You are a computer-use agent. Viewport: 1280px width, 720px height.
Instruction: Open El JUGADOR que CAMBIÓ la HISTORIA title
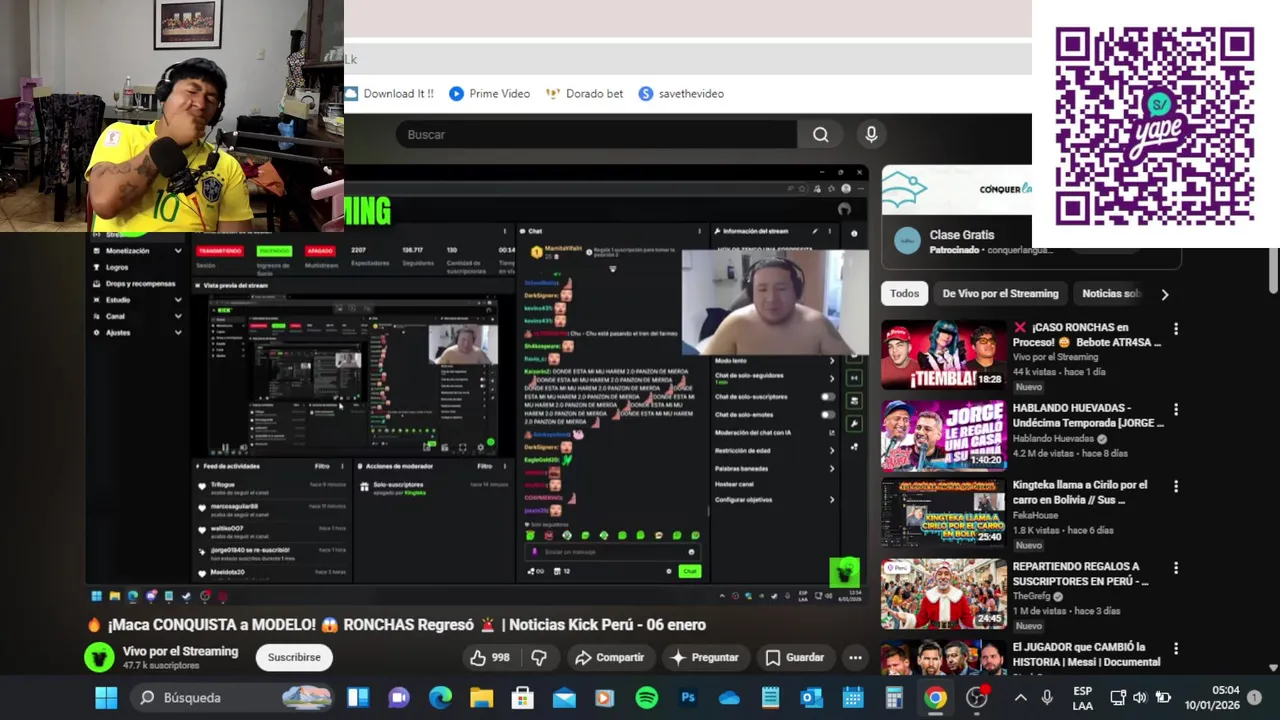pyautogui.click(x=1086, y=654)
